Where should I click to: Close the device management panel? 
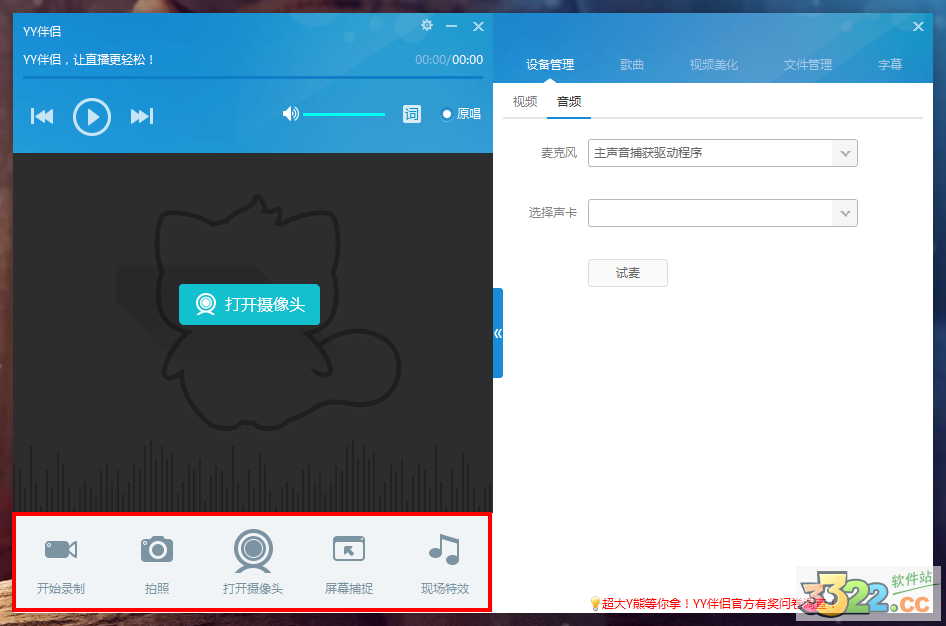click(x=918, y=26)
